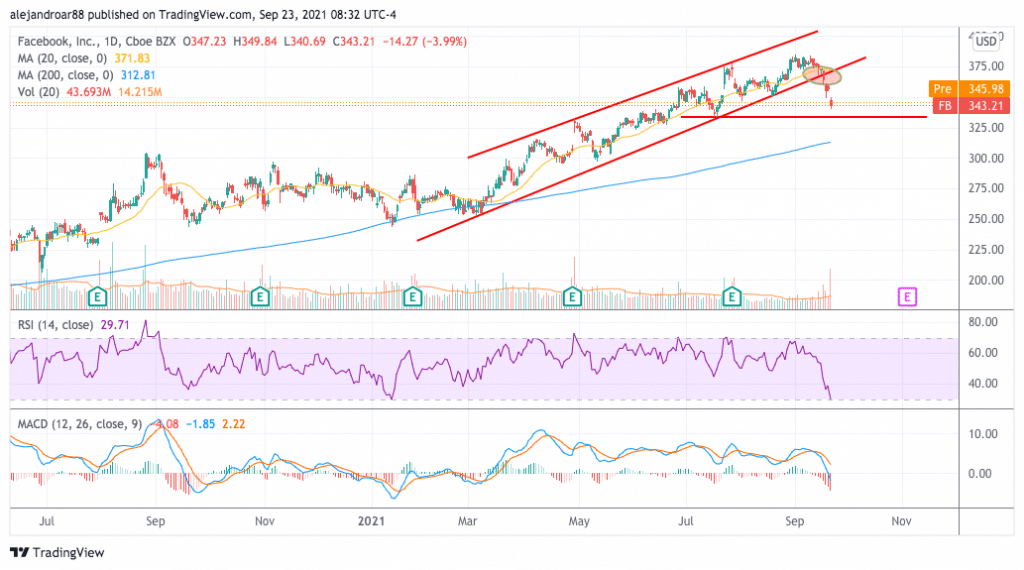The width and height of the screenshot is (1024, 570).
Task: Click the earnings marker near late July 2021
Action: [x=731, y=297]
